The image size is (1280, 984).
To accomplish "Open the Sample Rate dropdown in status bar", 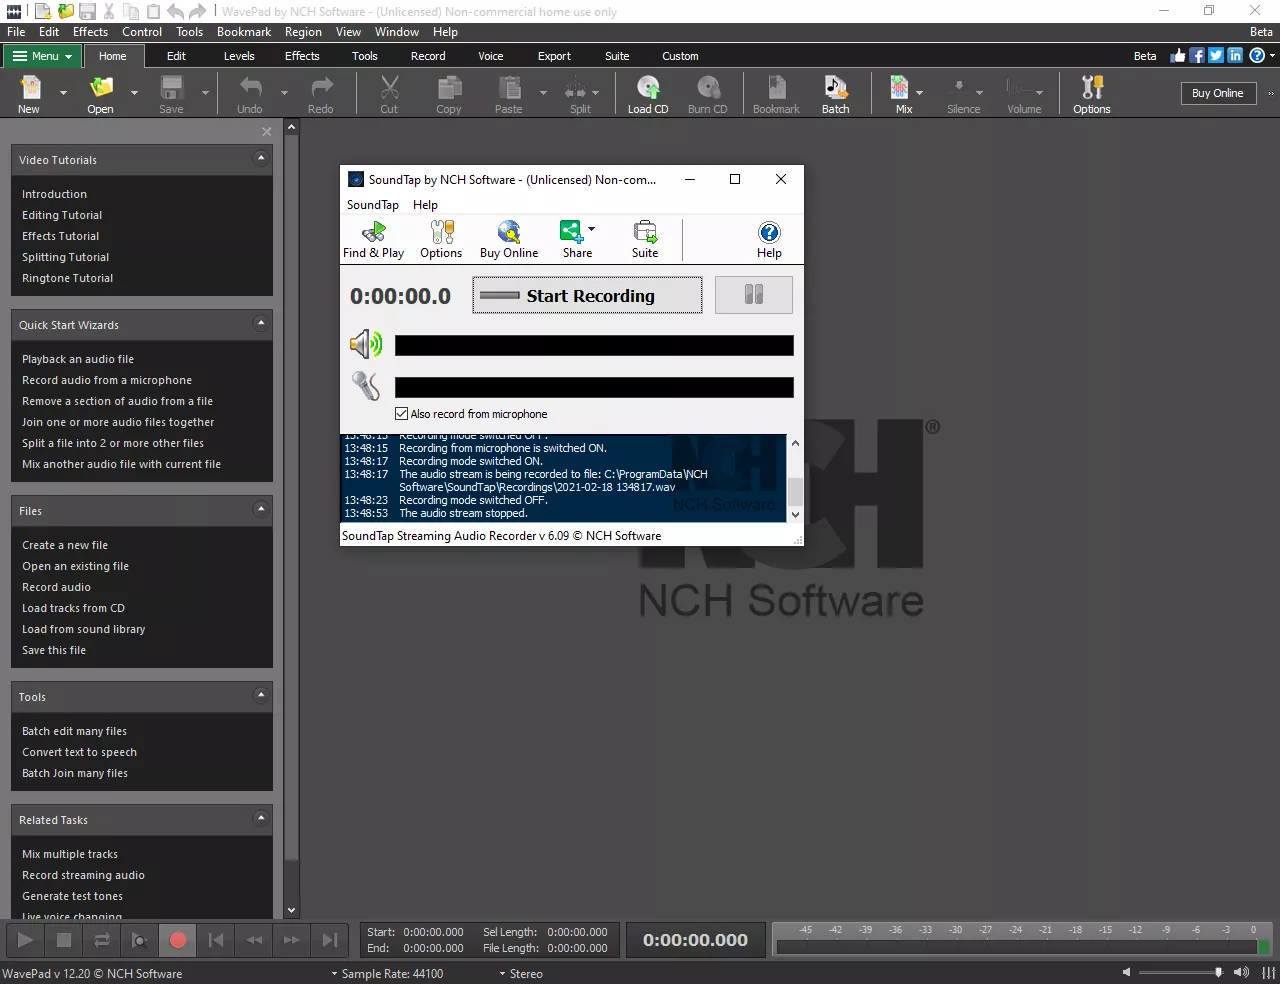I will point(387,974).
